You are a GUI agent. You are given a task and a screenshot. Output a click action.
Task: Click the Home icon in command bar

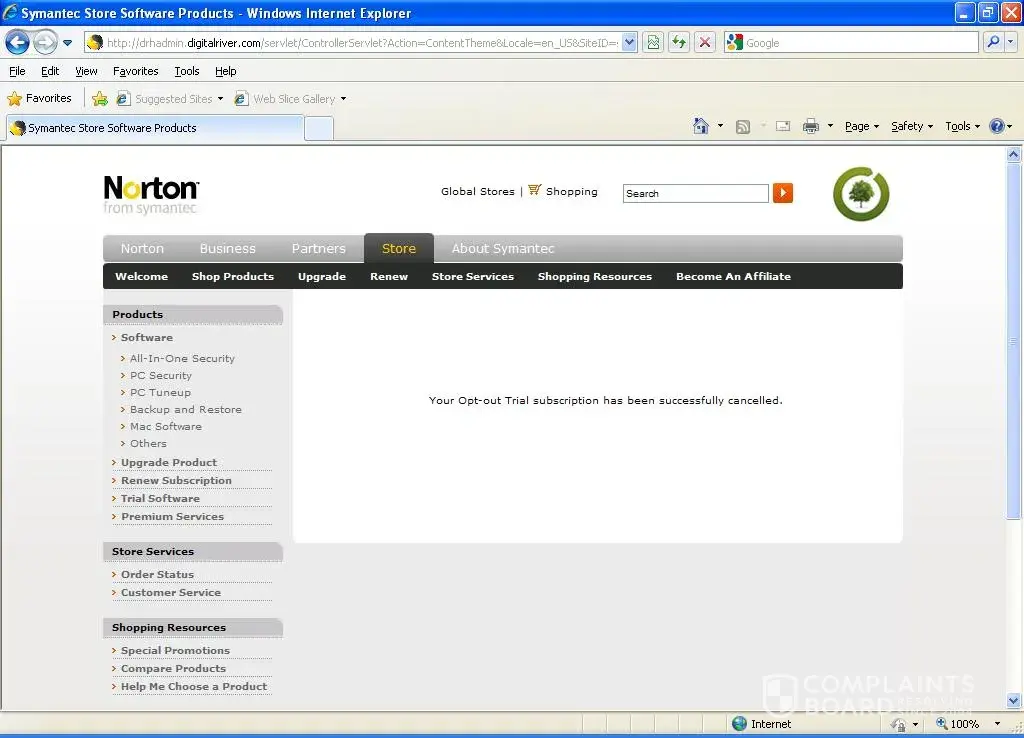pyautogui.click(x=702, y=126)
